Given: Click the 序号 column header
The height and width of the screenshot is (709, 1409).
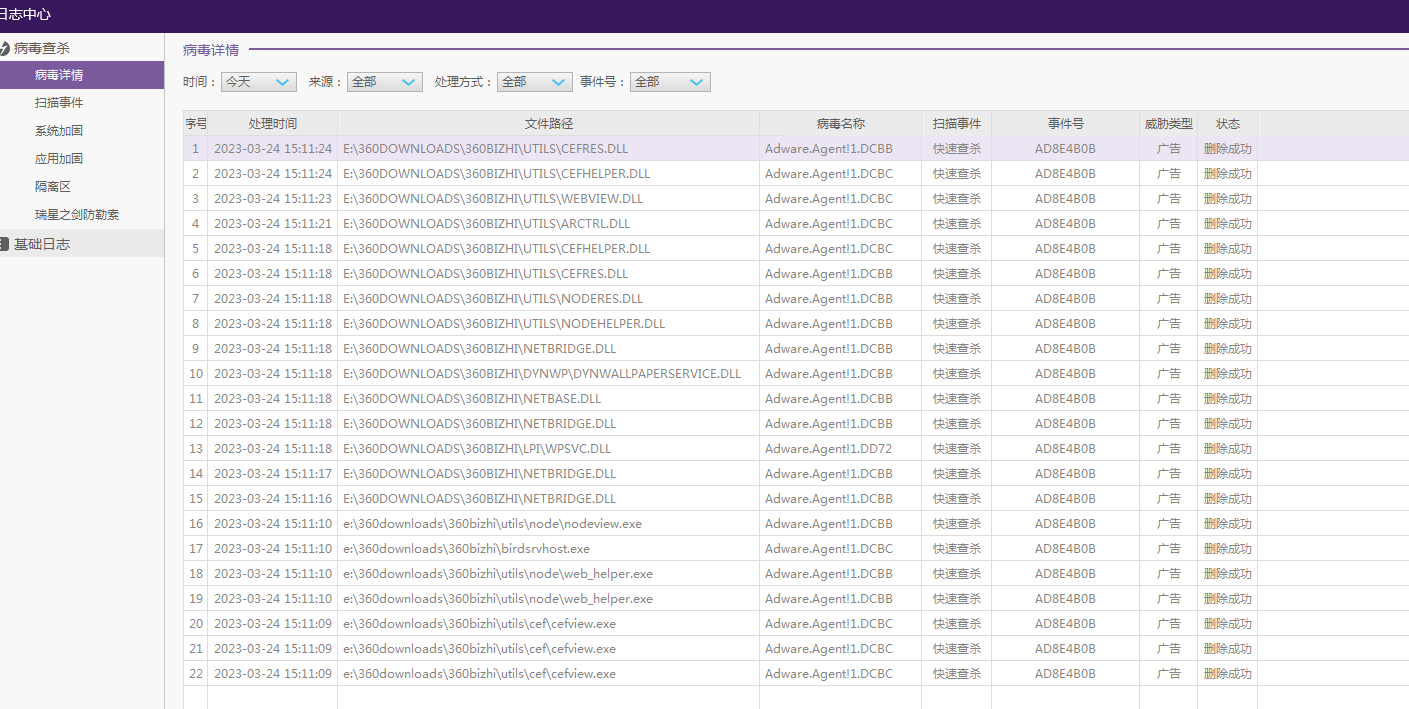Looking at the screenshot, I should (196, 123).
